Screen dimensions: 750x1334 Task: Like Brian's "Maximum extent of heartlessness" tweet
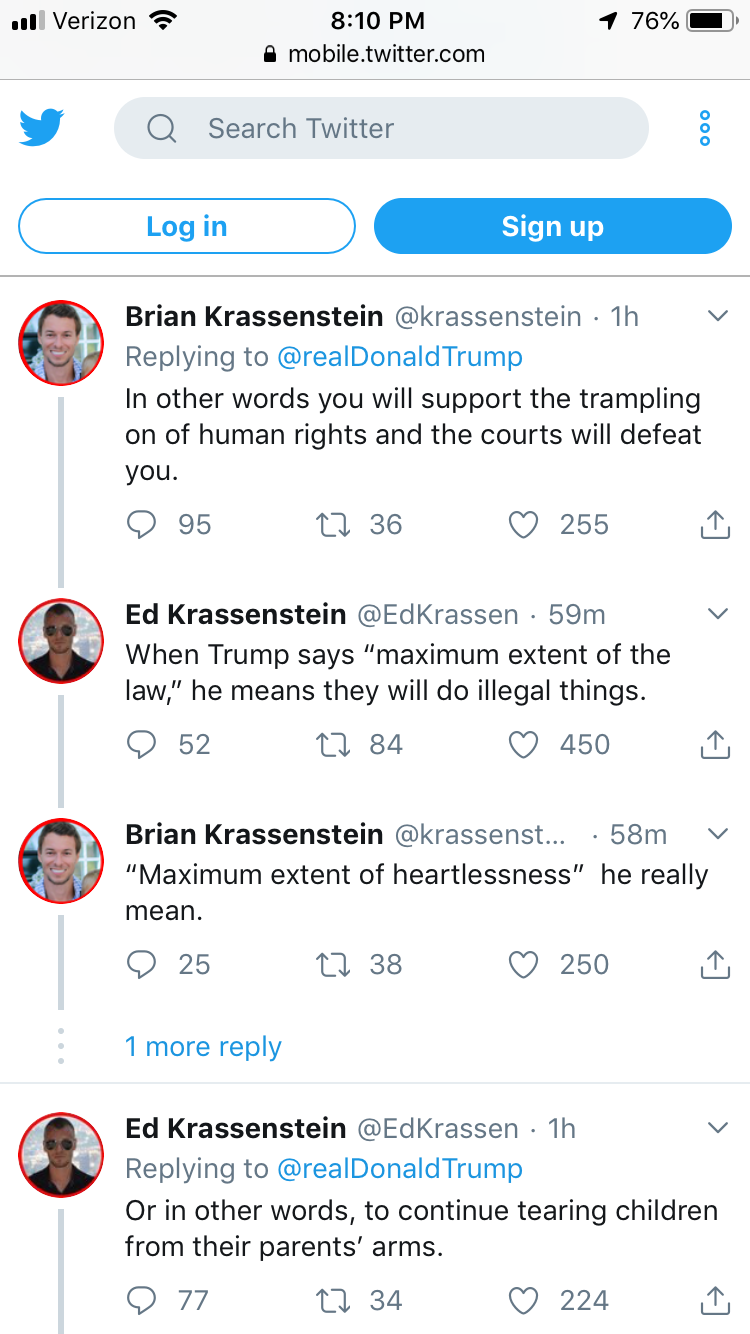point(524,965)
